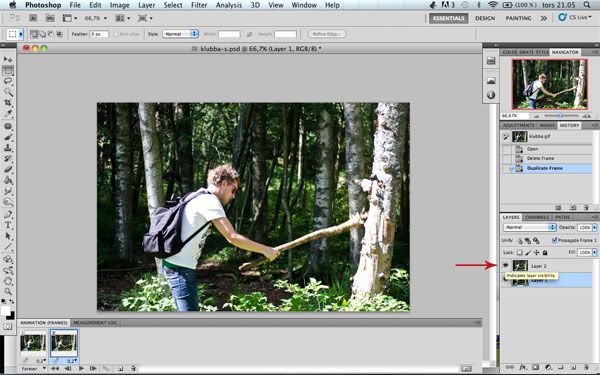Toggle Propagate Frame 1 checkbox
Viewport: 600px width, 375px height.
click(554, 240)
